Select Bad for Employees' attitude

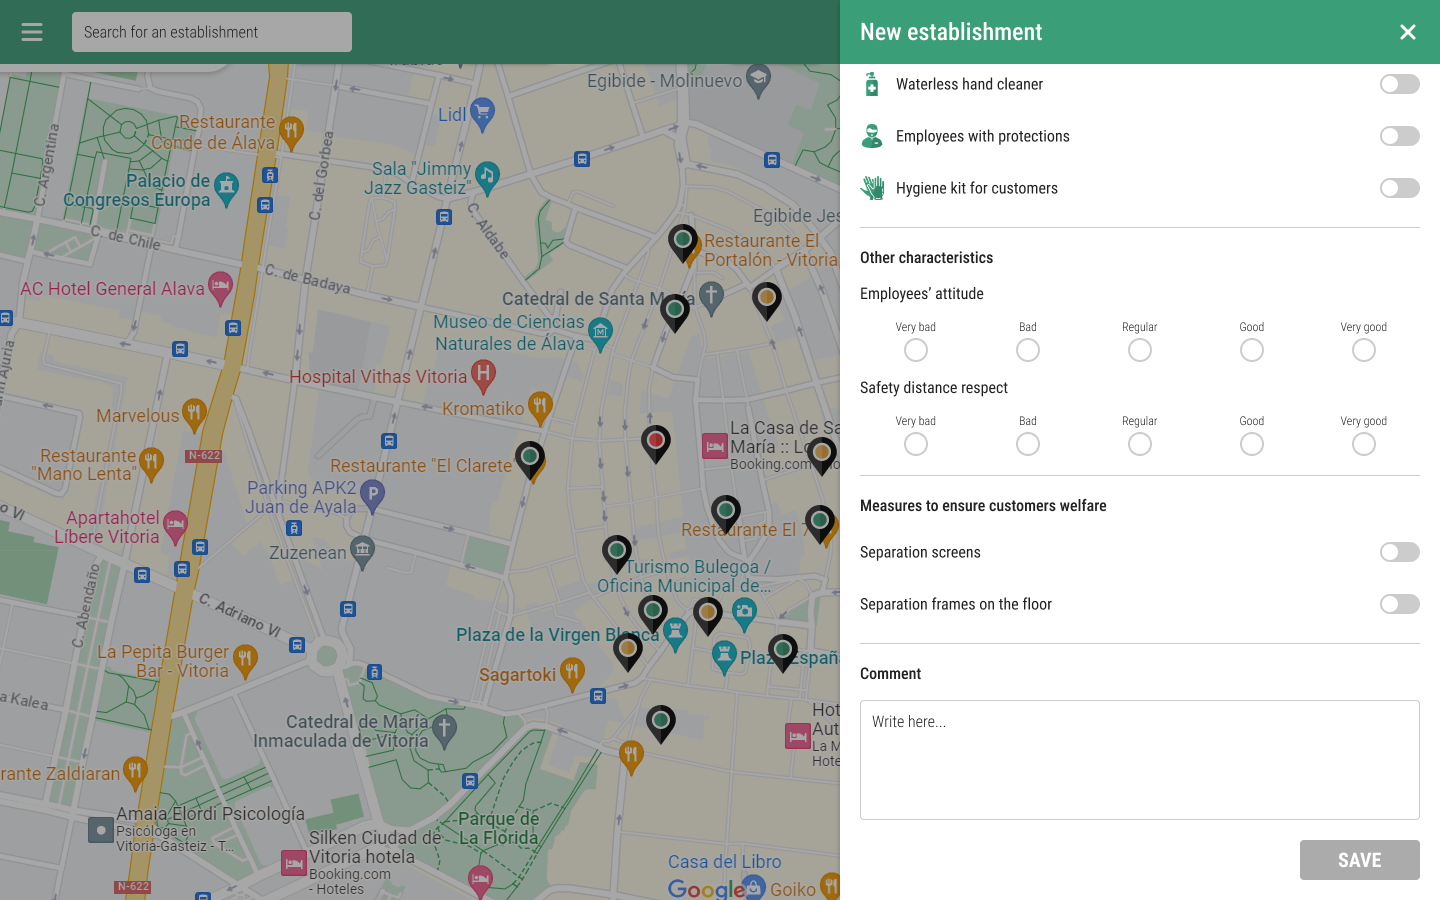1028,350
